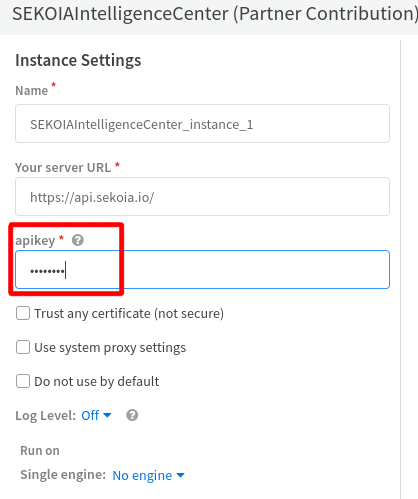Check Use system proxy settings
The image size is (418, 499).
[23, 347]
